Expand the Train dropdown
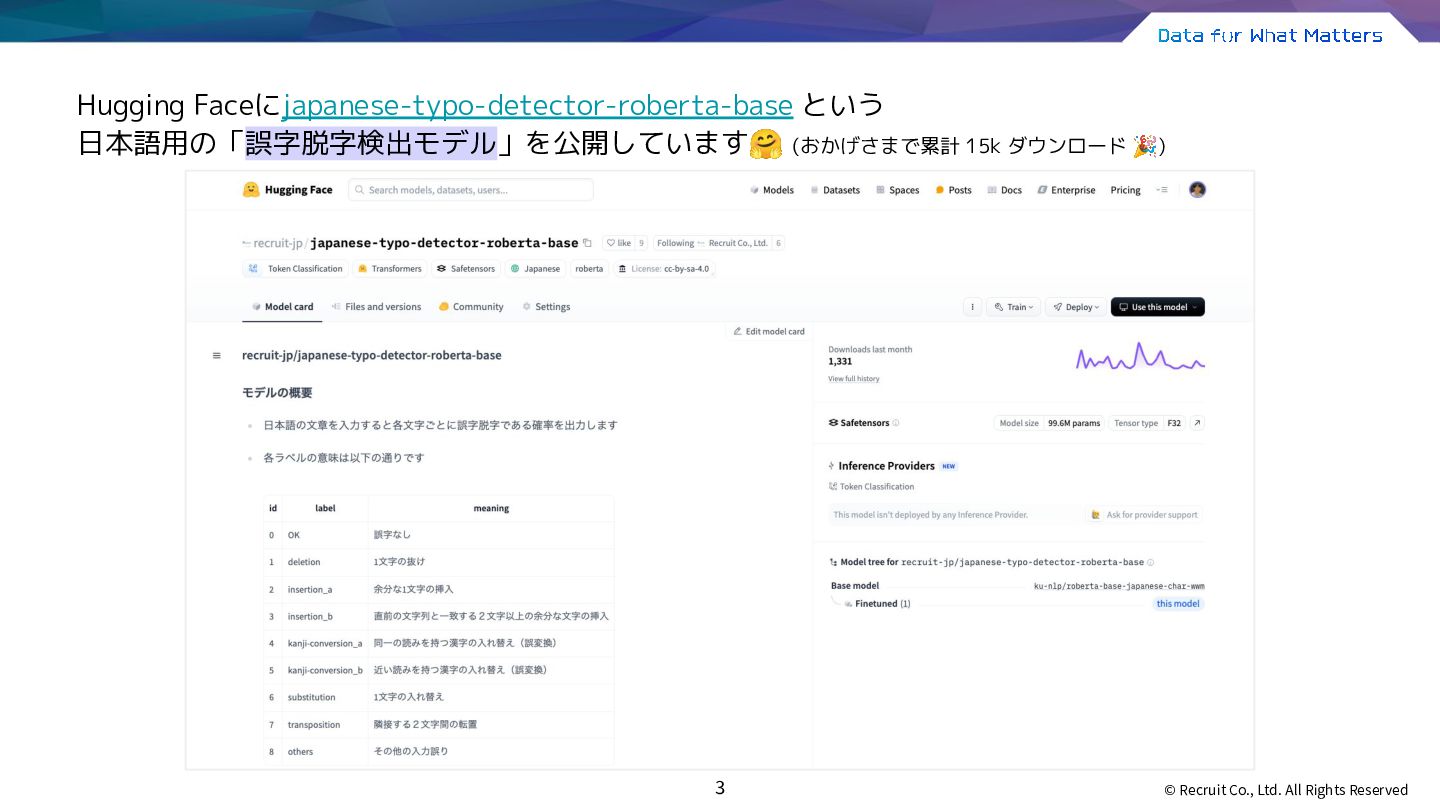Image resolution: width=1440 pixels, height=810 pixels. pyautogui.click(x=1013, y=307)
